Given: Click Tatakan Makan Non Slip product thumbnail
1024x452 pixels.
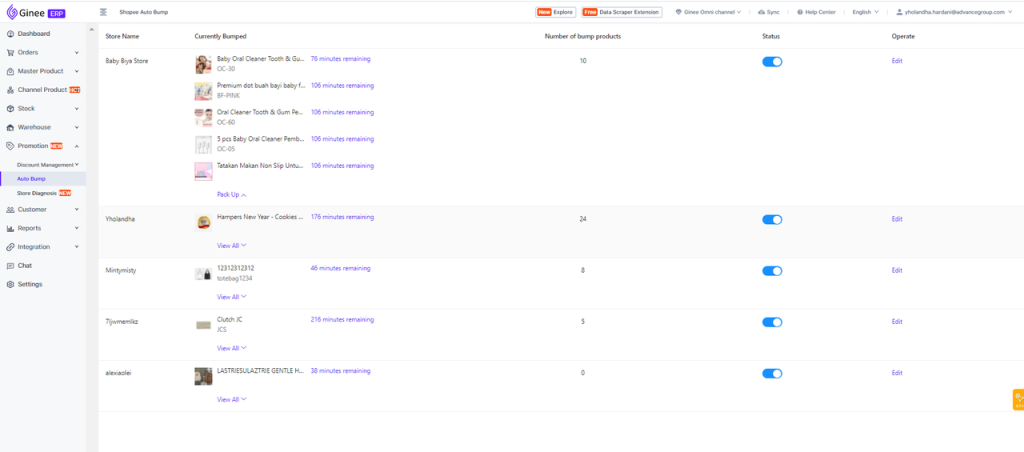Looking at the screenshot, I should (x=203, y=171).
